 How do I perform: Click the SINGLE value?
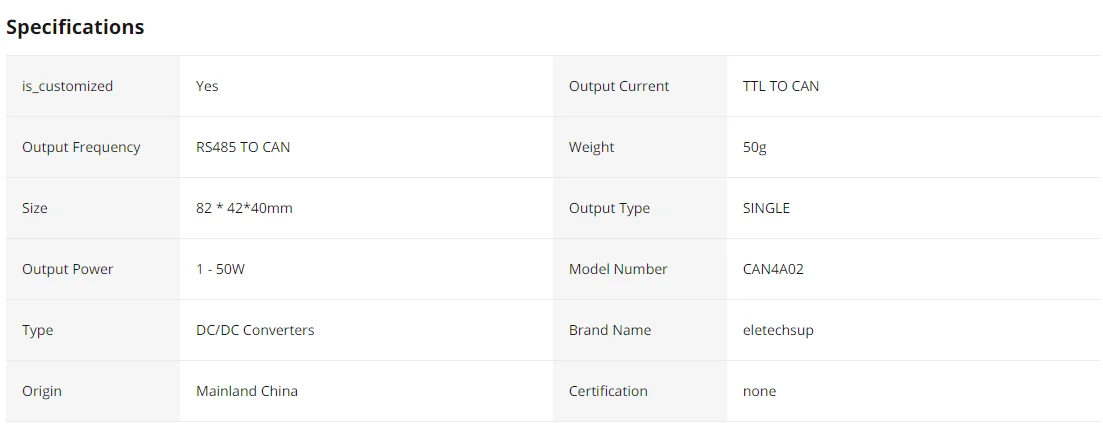click(766, 208)
